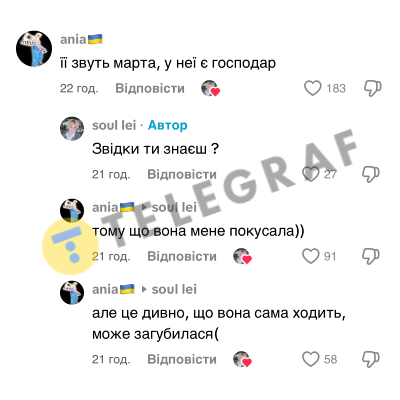Click author-liked badge on top comment
This screenshot has height=400, width=400.
(210, 89)
